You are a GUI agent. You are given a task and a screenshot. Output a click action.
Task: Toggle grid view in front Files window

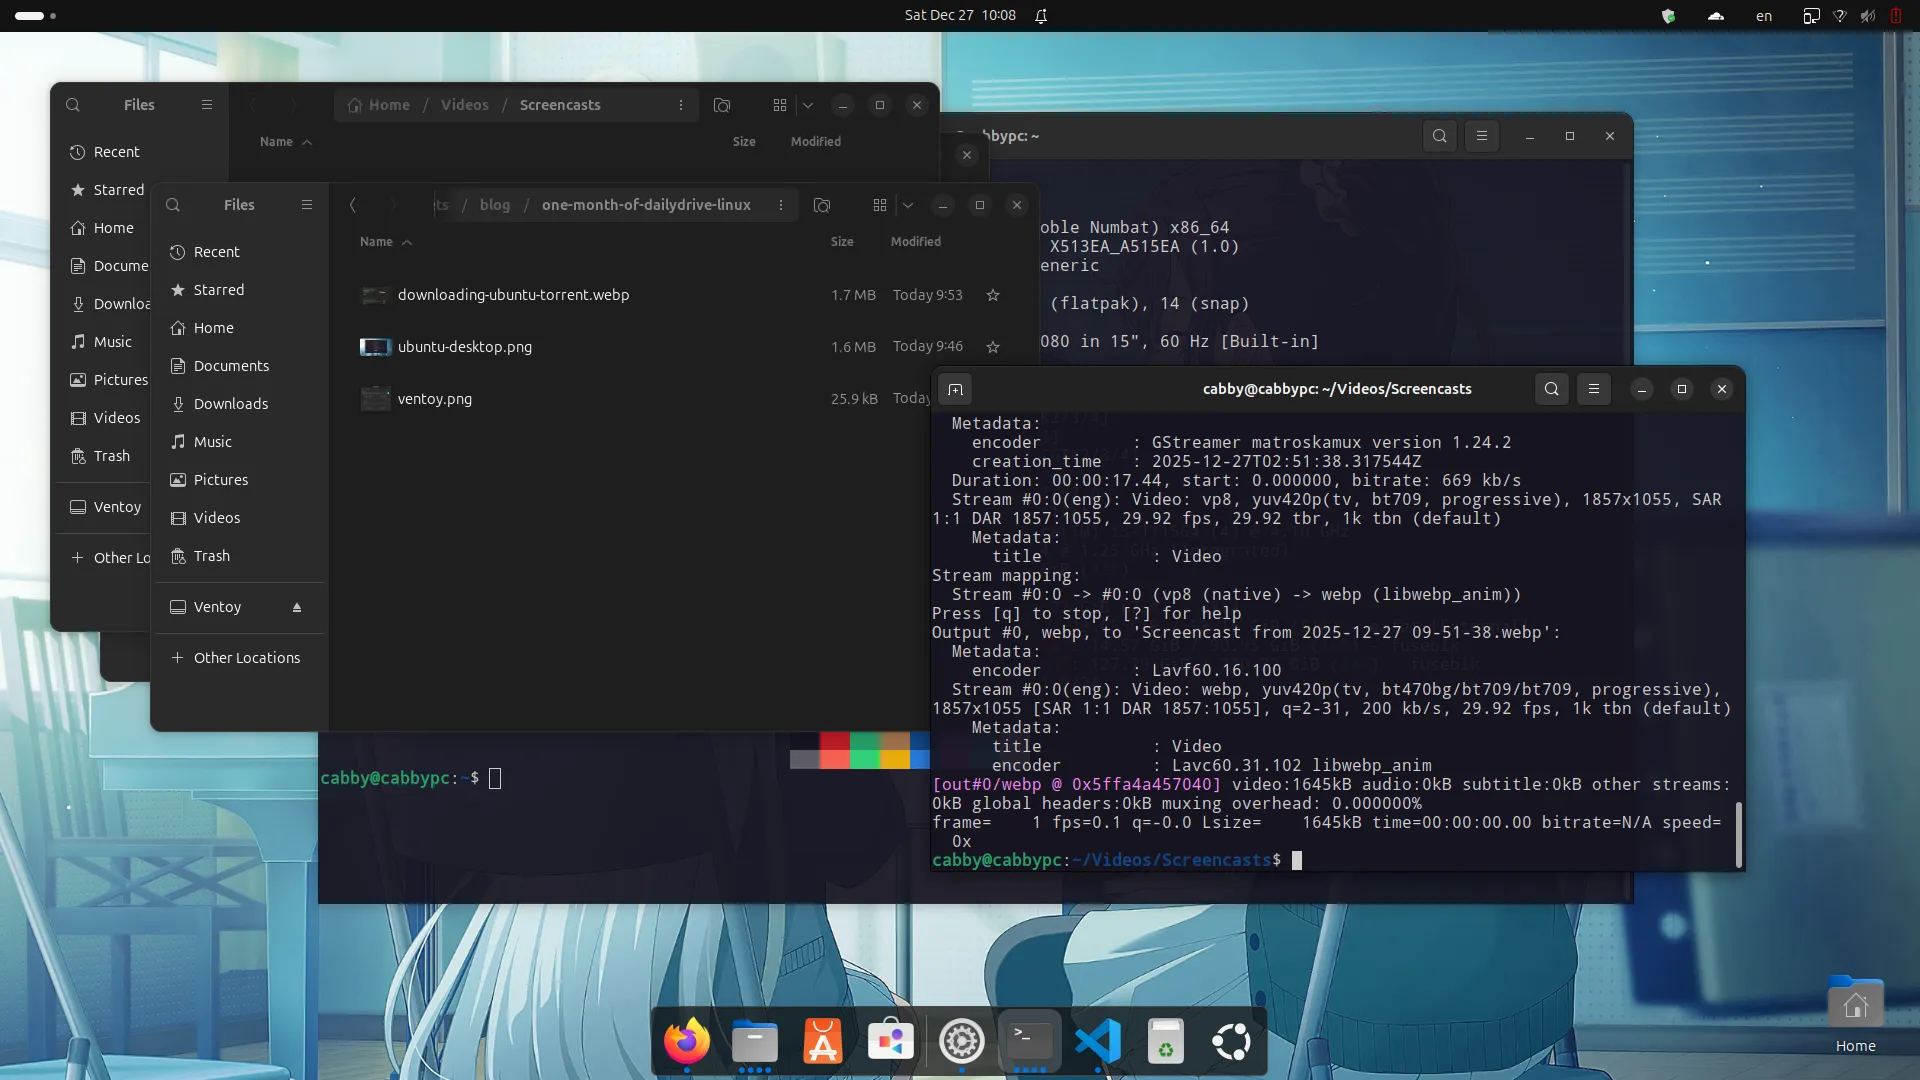tap(880, 205)
